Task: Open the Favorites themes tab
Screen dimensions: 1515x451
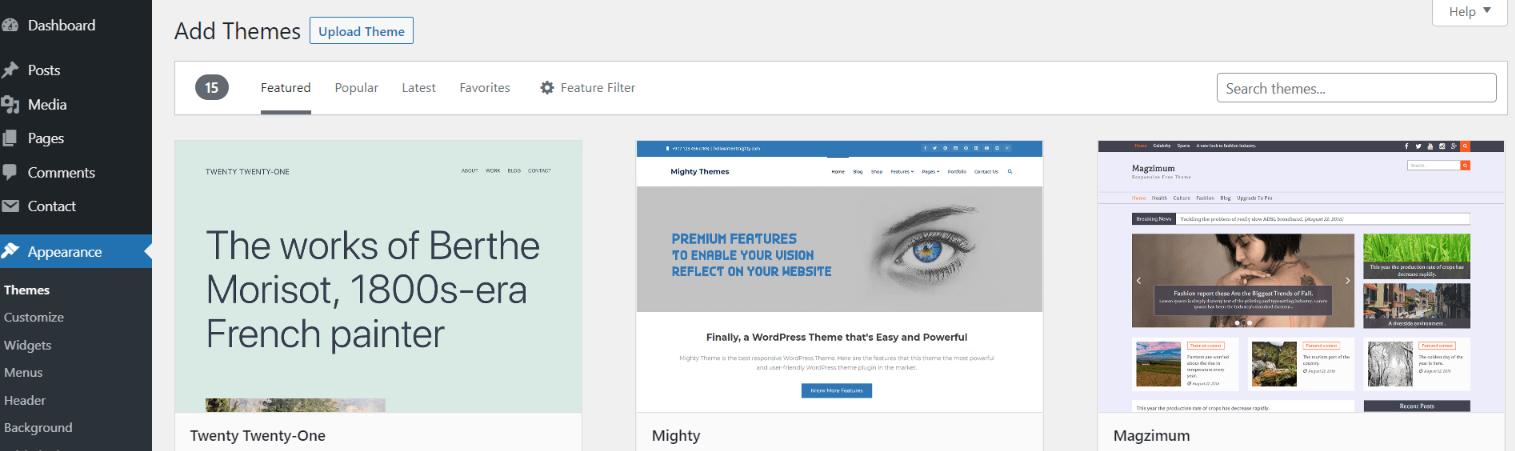Action: coord(485,88)
